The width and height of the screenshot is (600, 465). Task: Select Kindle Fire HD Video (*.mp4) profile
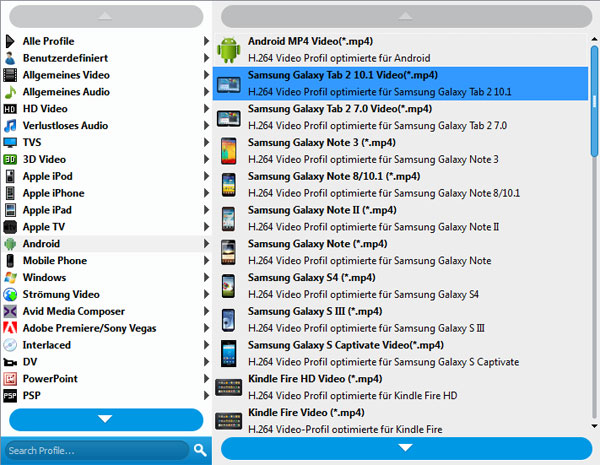click(x=400, y=387)
